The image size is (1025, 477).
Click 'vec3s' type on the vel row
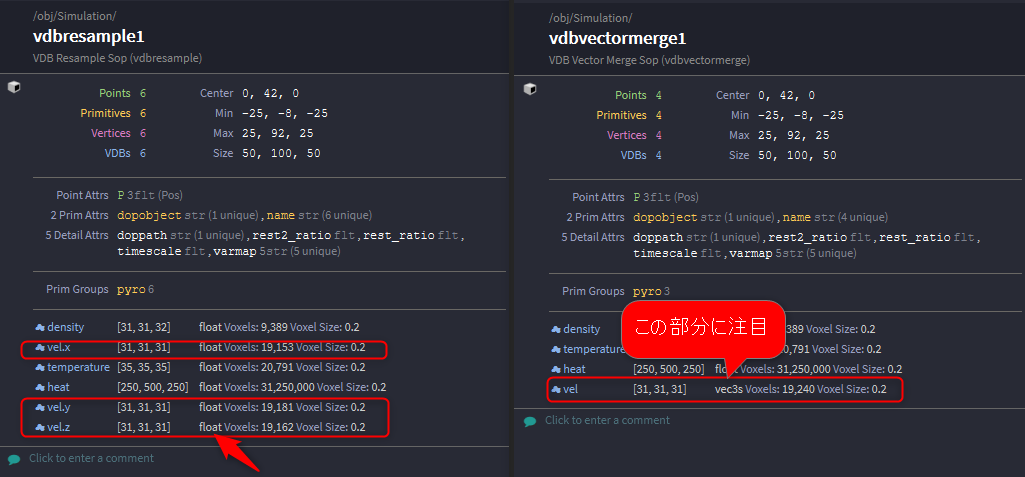[729, 390]
